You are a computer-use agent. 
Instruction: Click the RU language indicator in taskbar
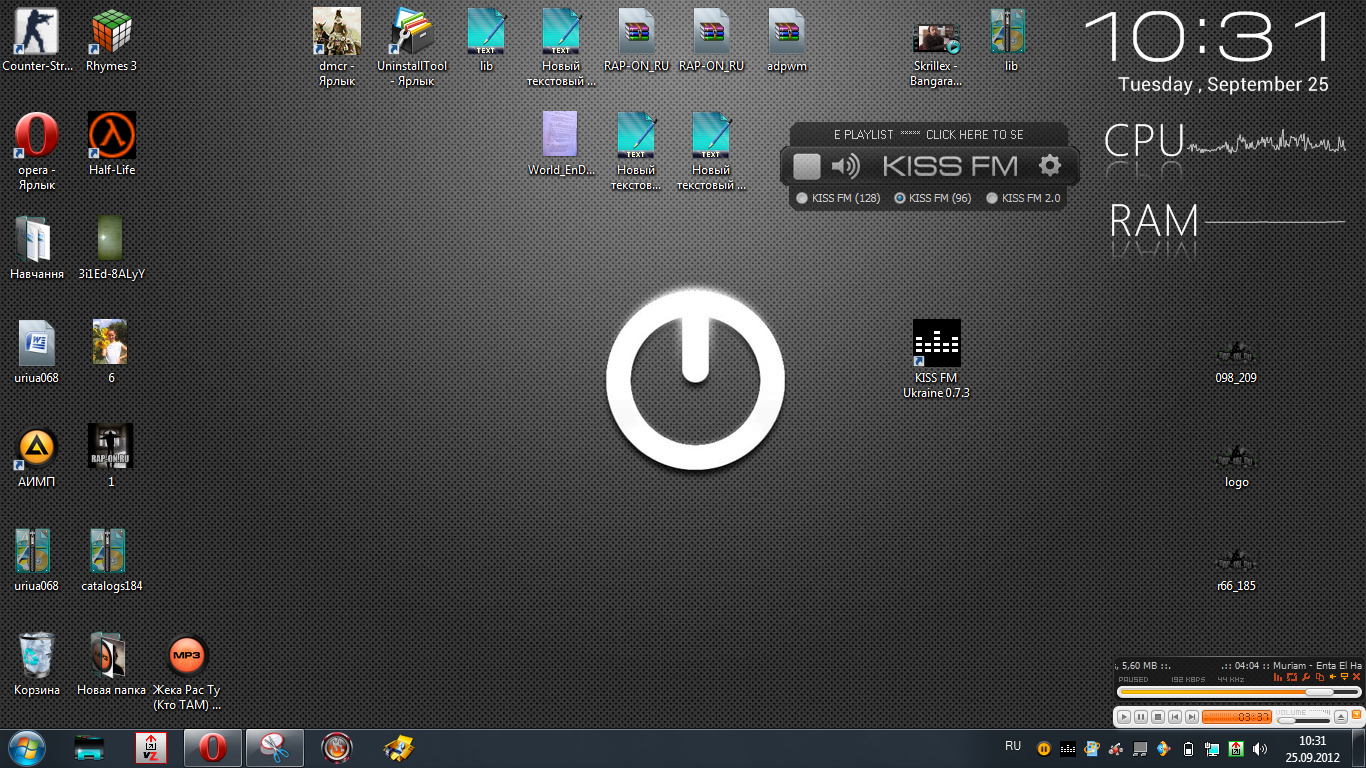[x=1013, y=746]
